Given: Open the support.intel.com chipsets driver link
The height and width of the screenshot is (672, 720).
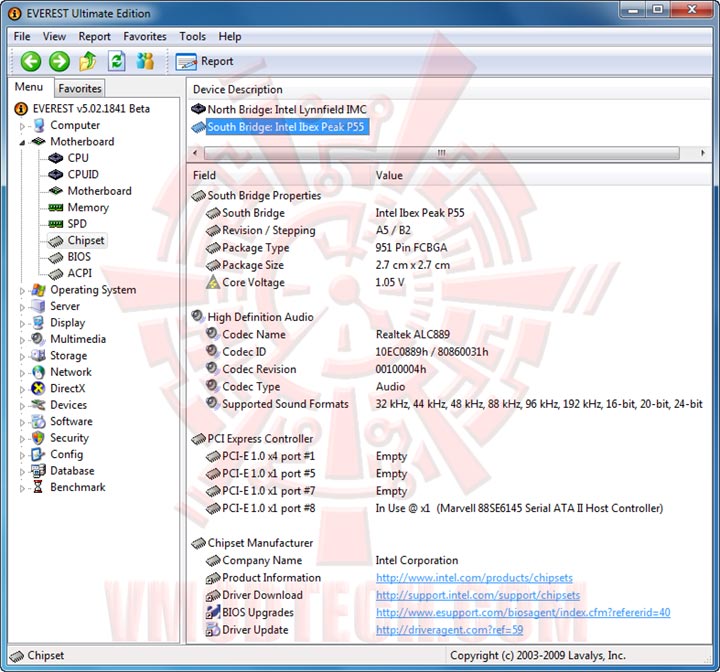Looking at the screenshot, I should click(478, 595).
